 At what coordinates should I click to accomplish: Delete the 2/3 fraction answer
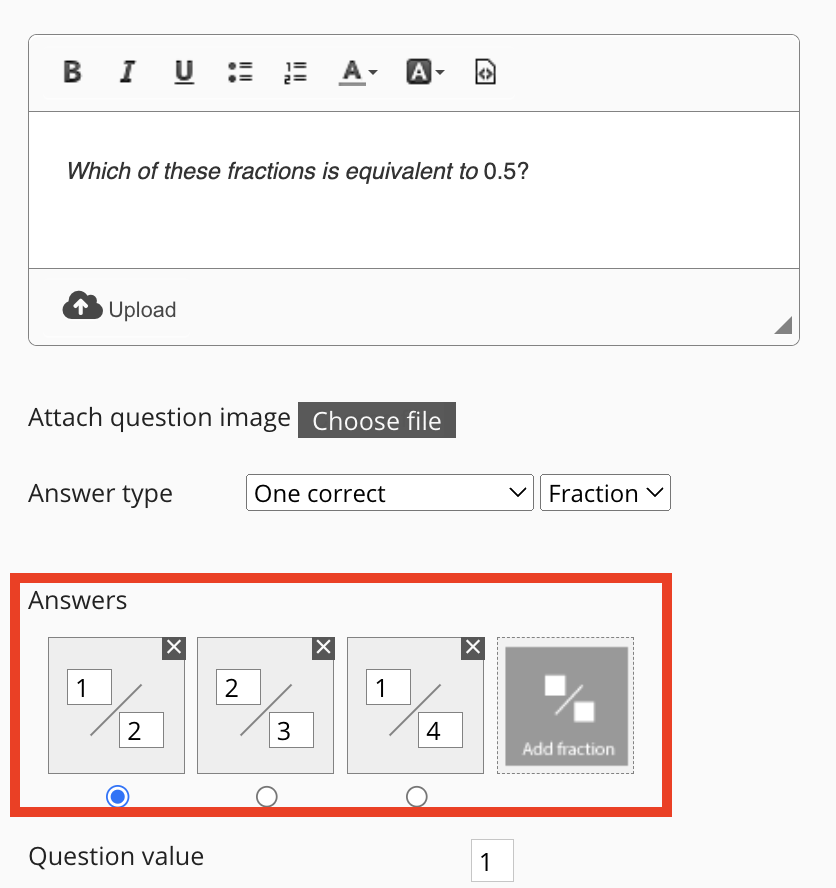click(323, 648)
